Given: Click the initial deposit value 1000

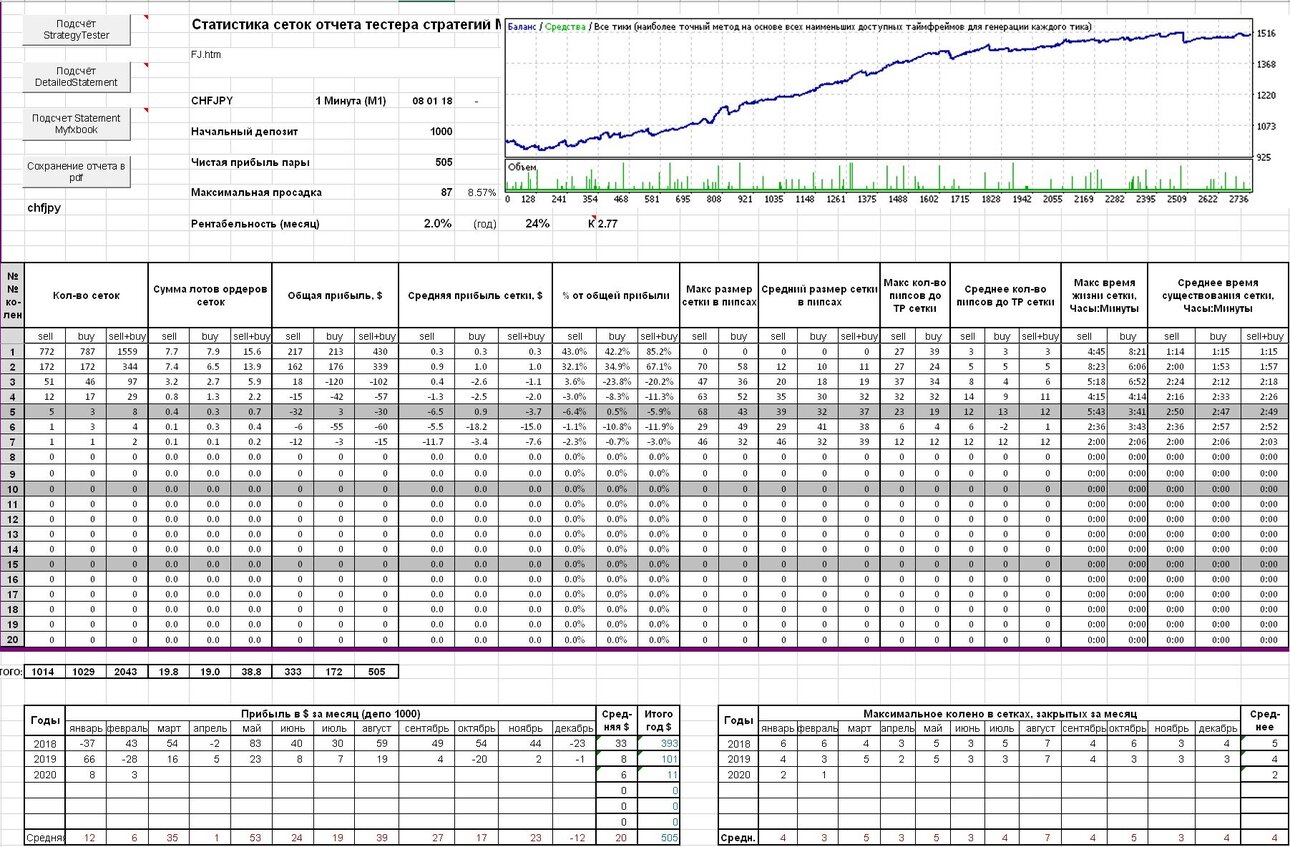Looking at the screenshot, I should coord(441,131).
